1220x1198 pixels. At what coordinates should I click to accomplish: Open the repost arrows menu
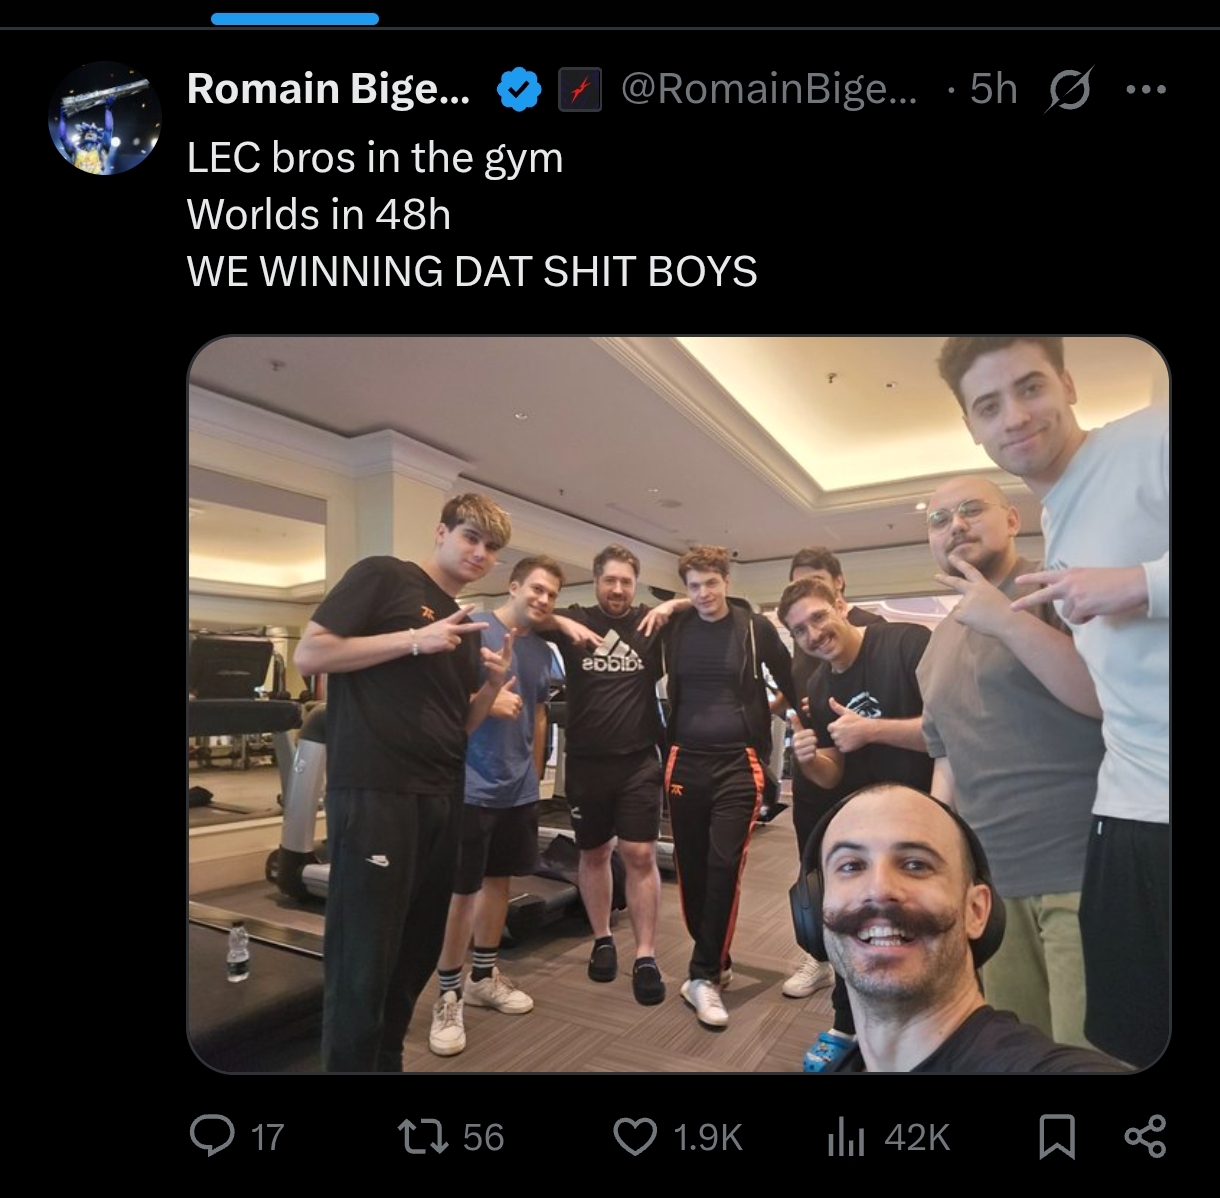tap(422, 1137)
